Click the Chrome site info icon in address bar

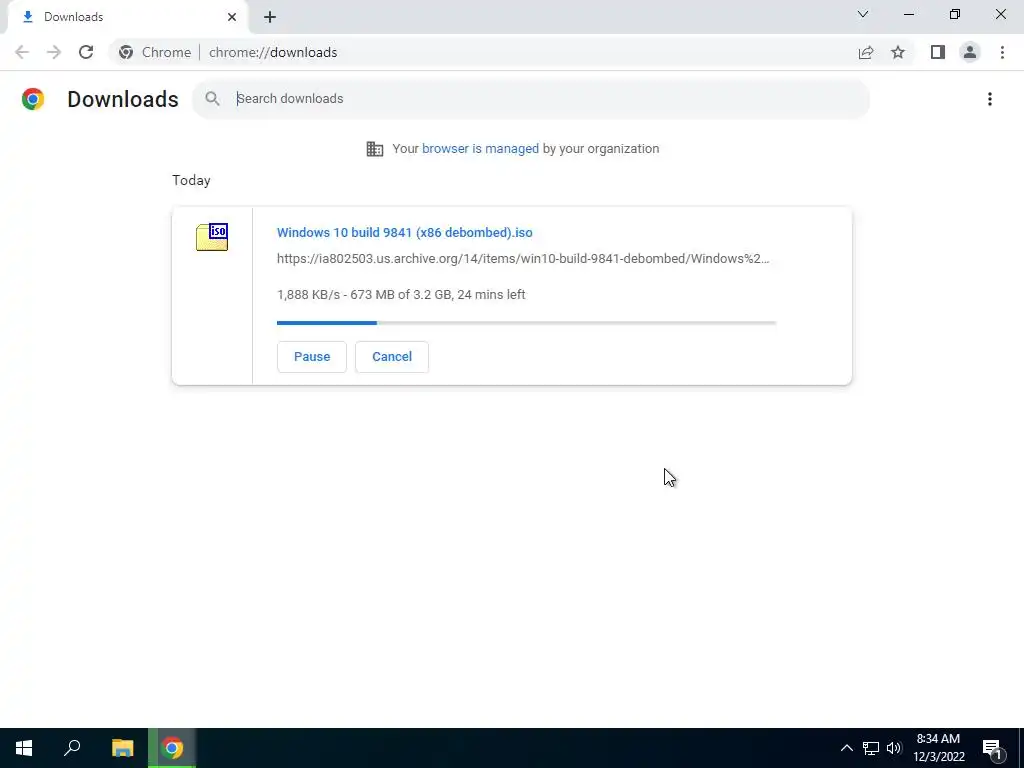pyautogui.click(x=126, y=52)
